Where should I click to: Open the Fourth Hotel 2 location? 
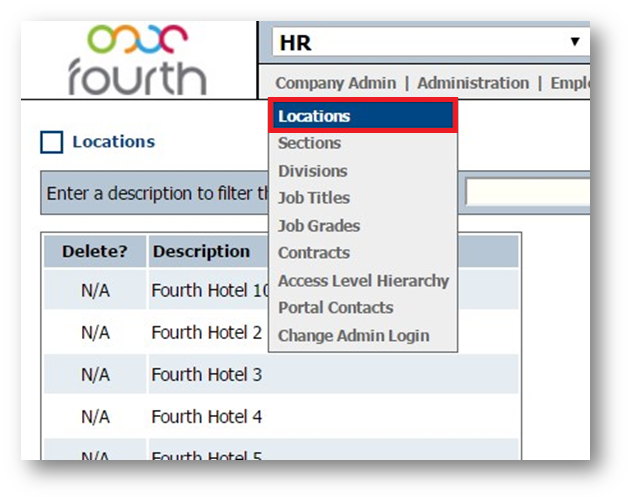click(x=206, y=333)
